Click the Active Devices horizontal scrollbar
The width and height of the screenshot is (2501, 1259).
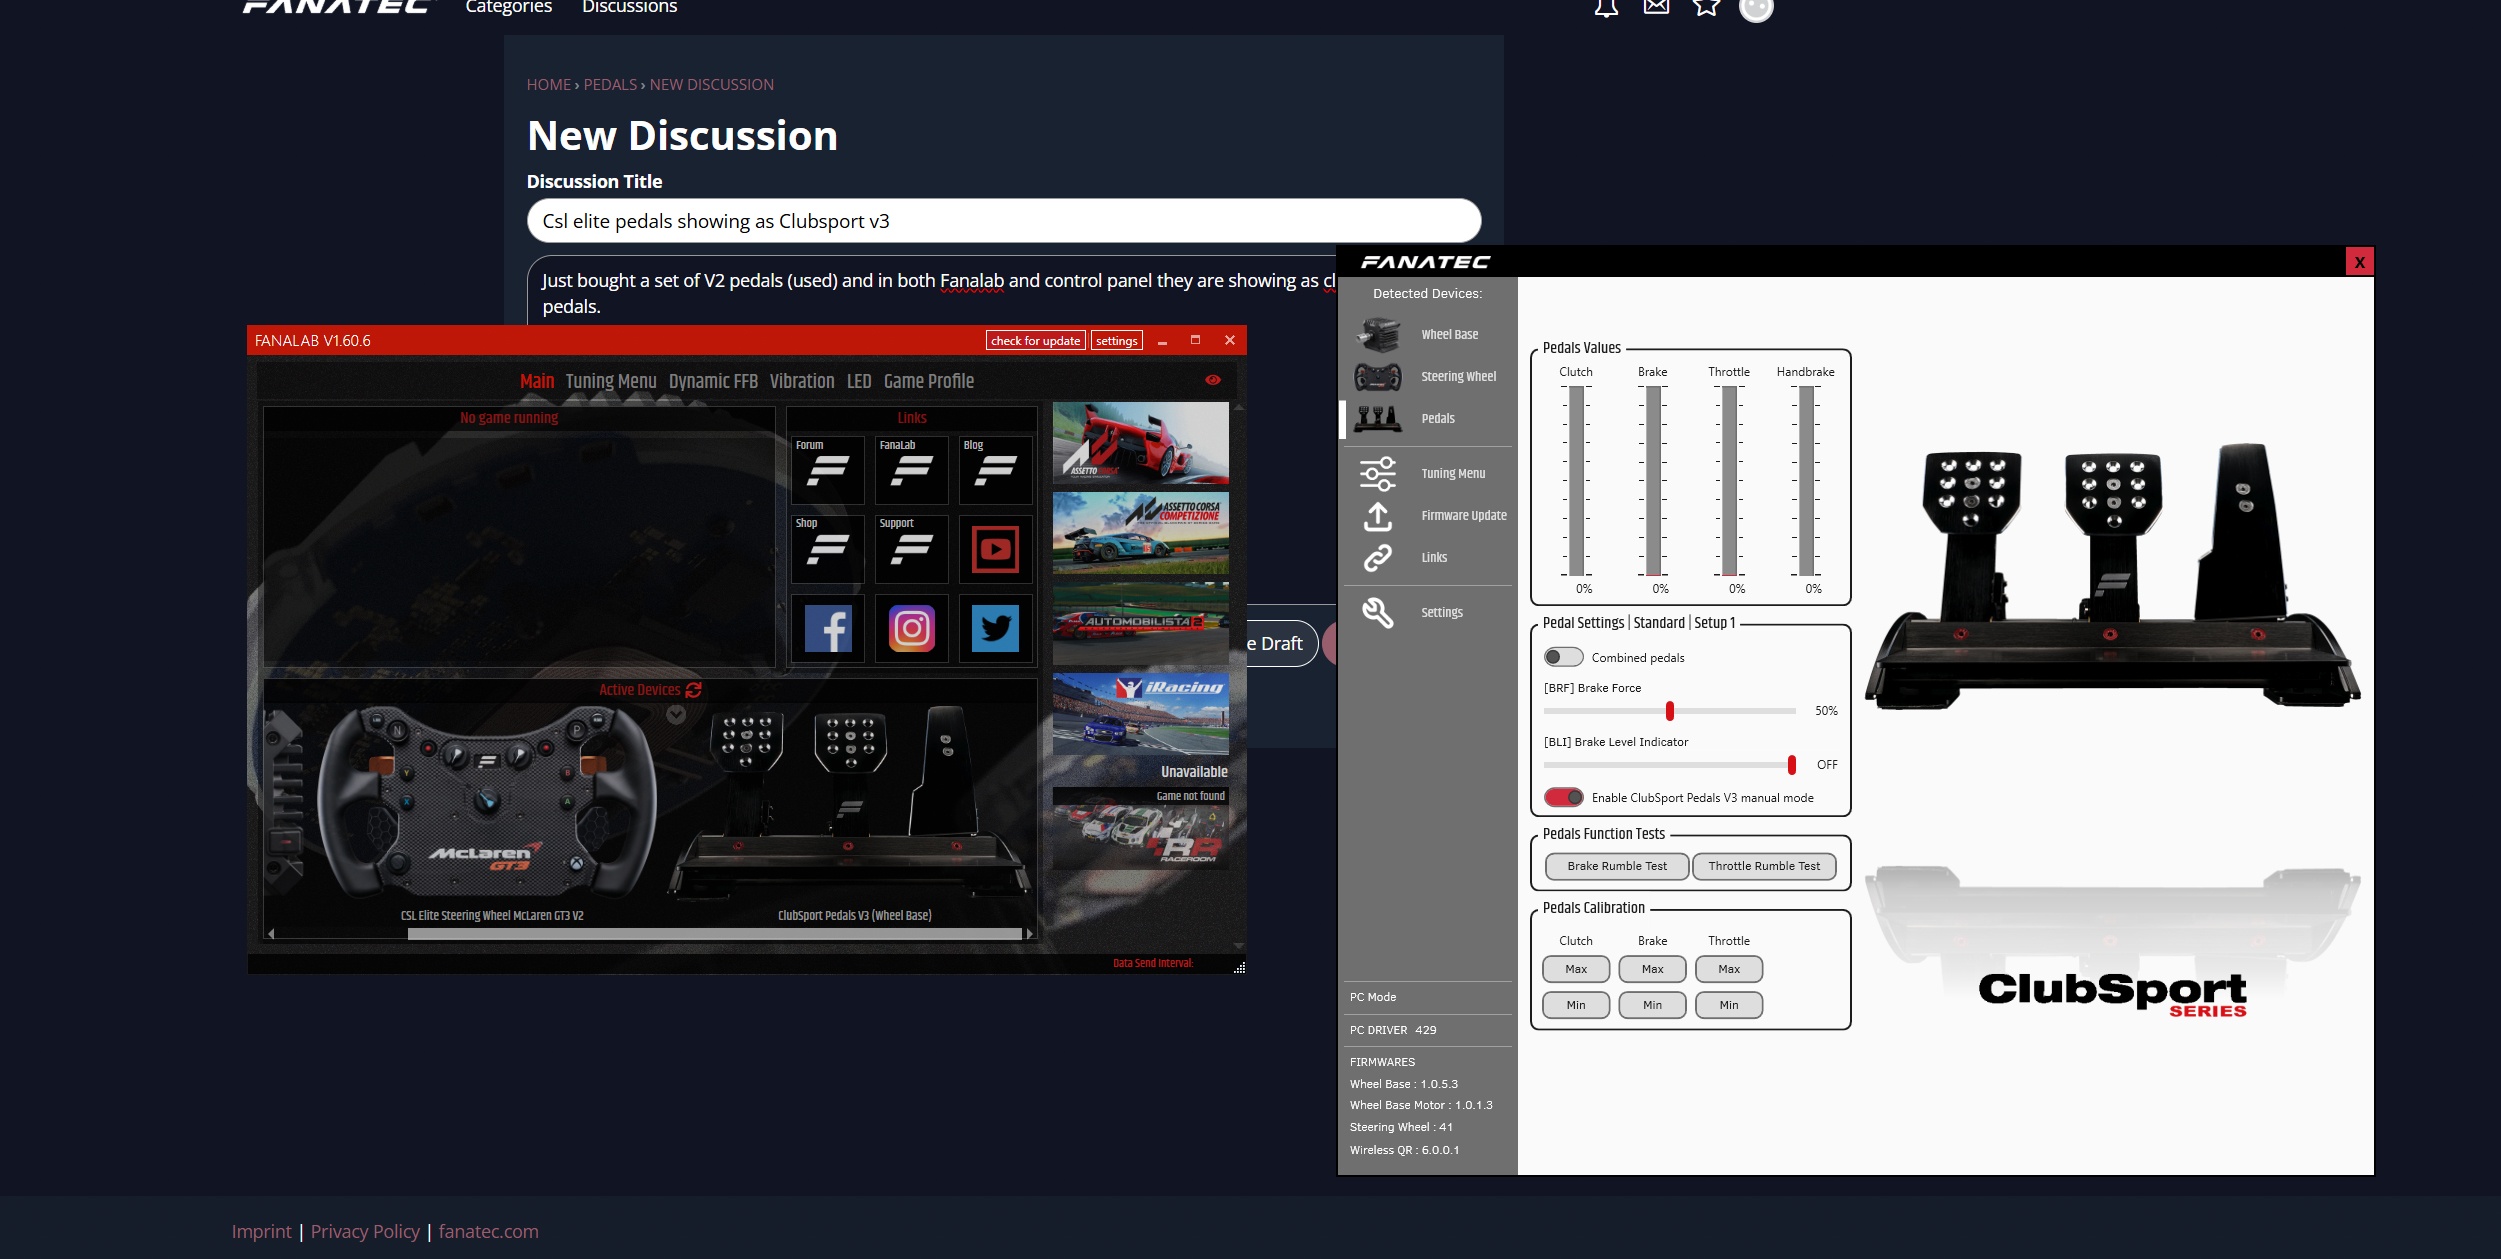pyautogui.click(x=715, y=934)
